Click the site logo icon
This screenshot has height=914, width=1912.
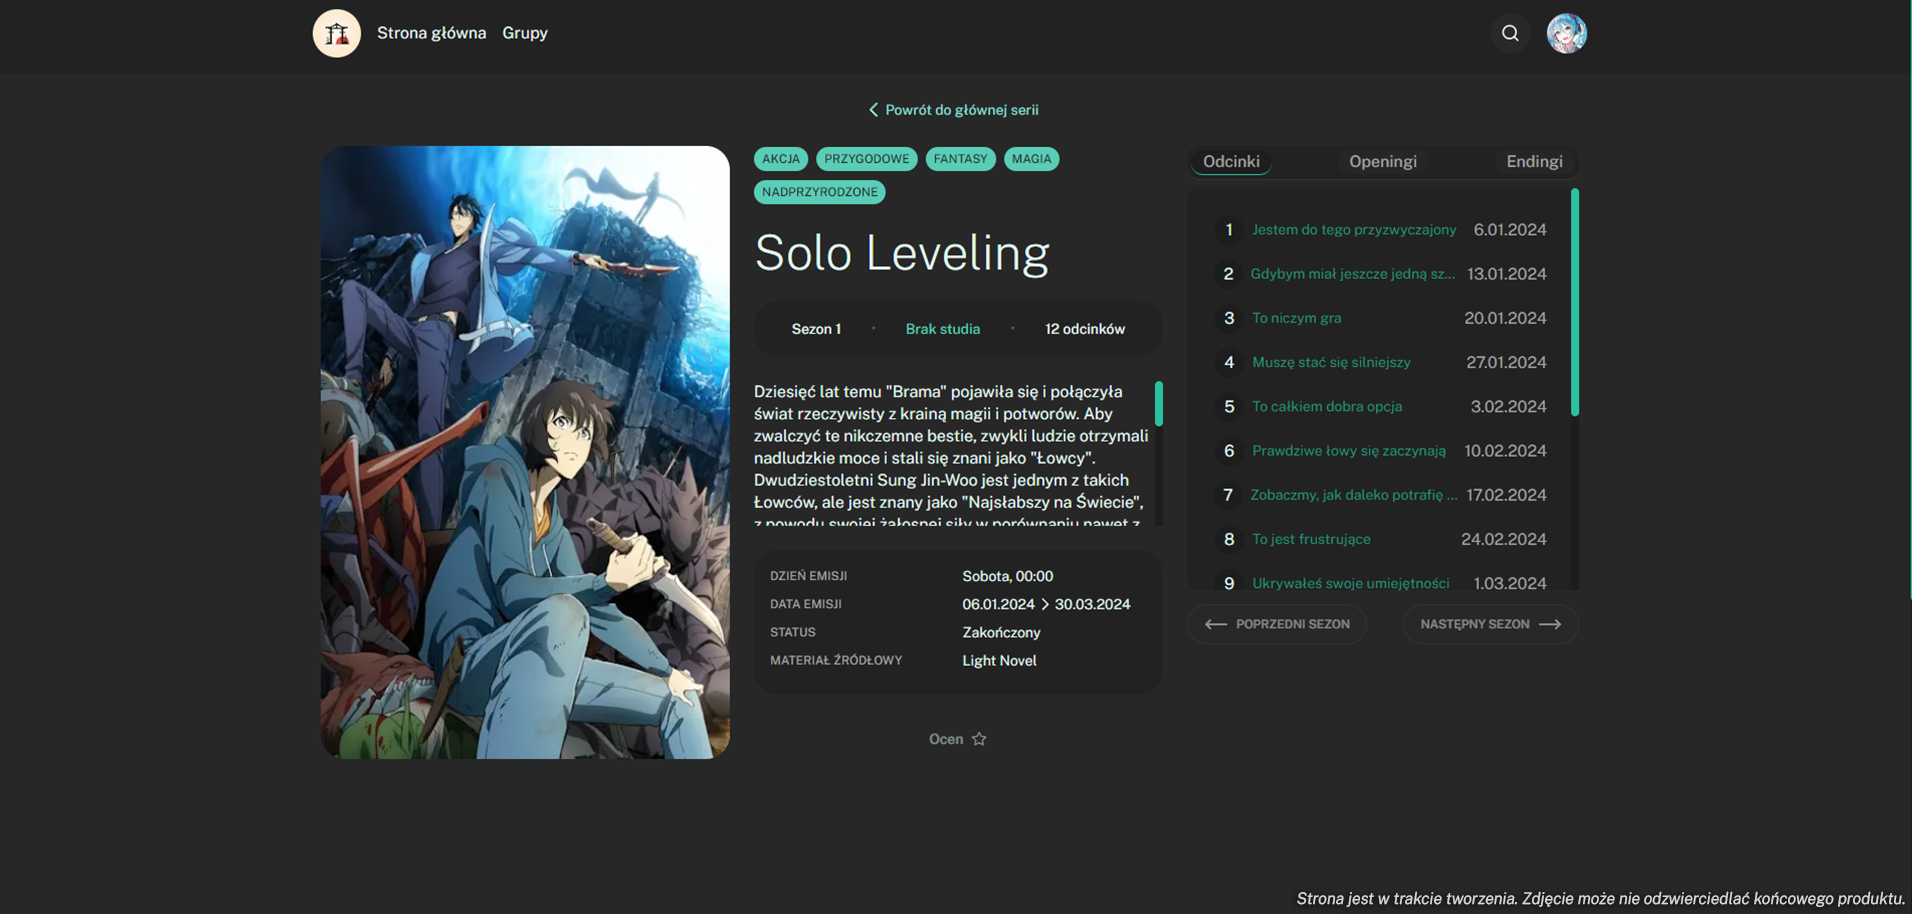click(336, 33)
